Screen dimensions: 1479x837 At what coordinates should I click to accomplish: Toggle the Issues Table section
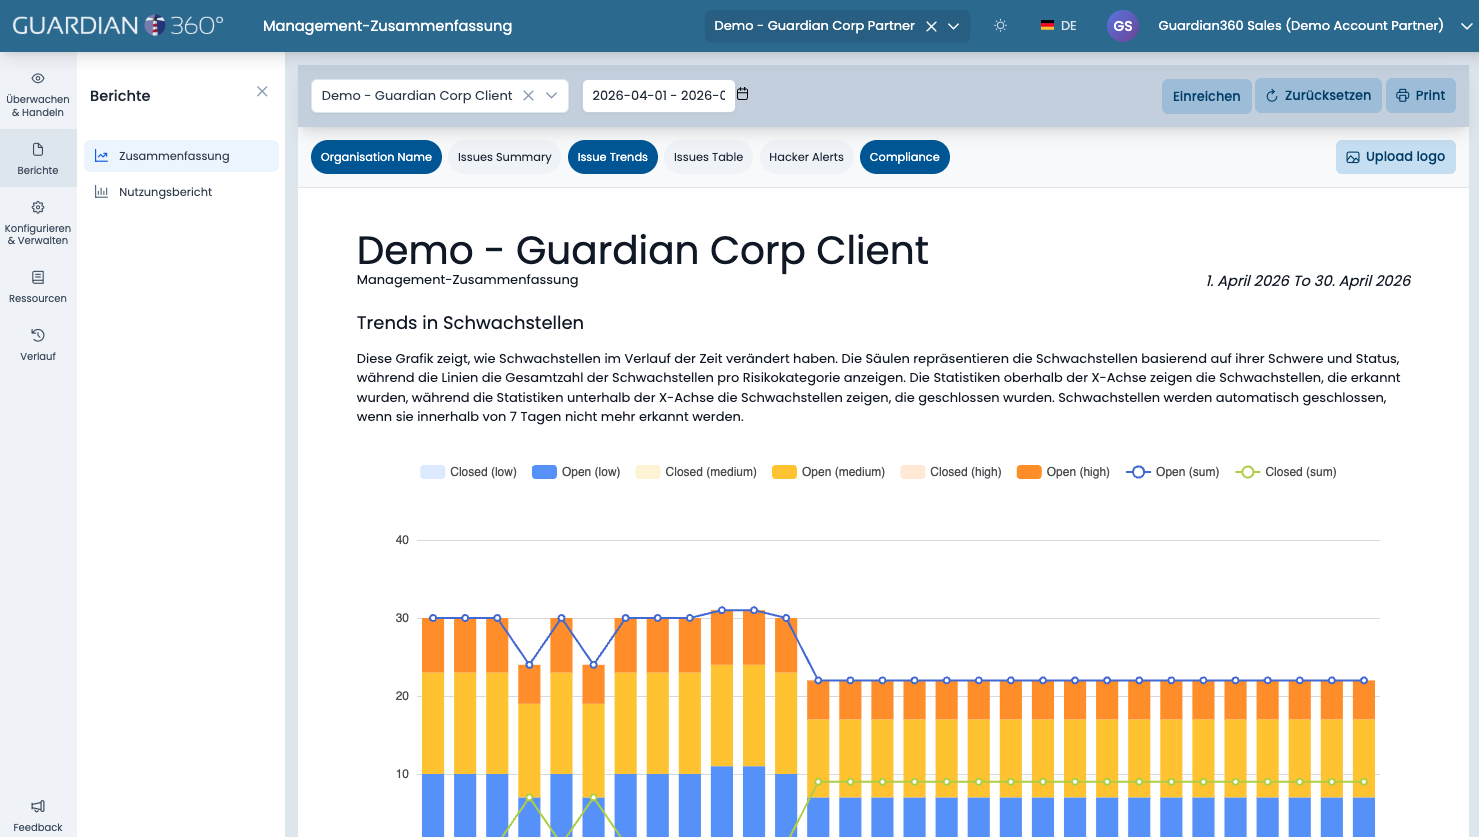(708, 157)
